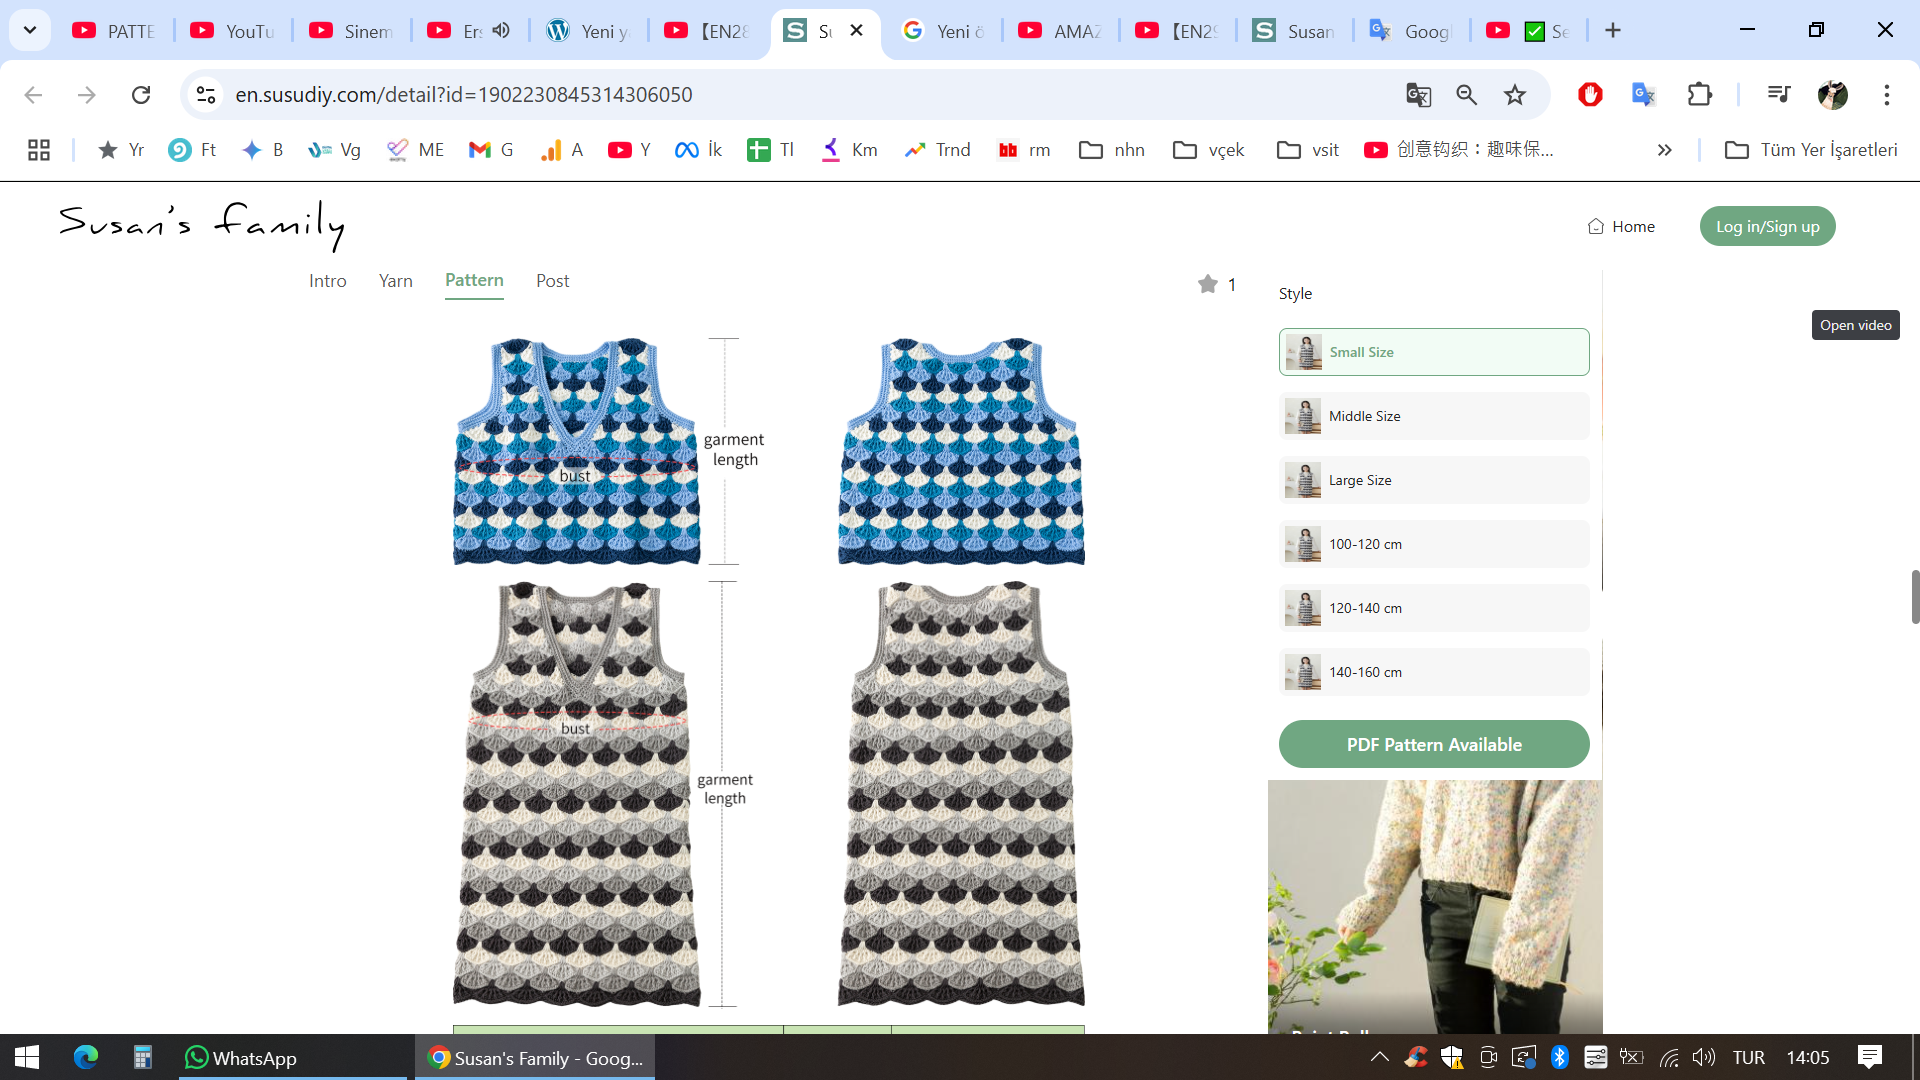Select the Small Size style option
Viewport: 1920px width, 1080px height.
(1433, 352)
